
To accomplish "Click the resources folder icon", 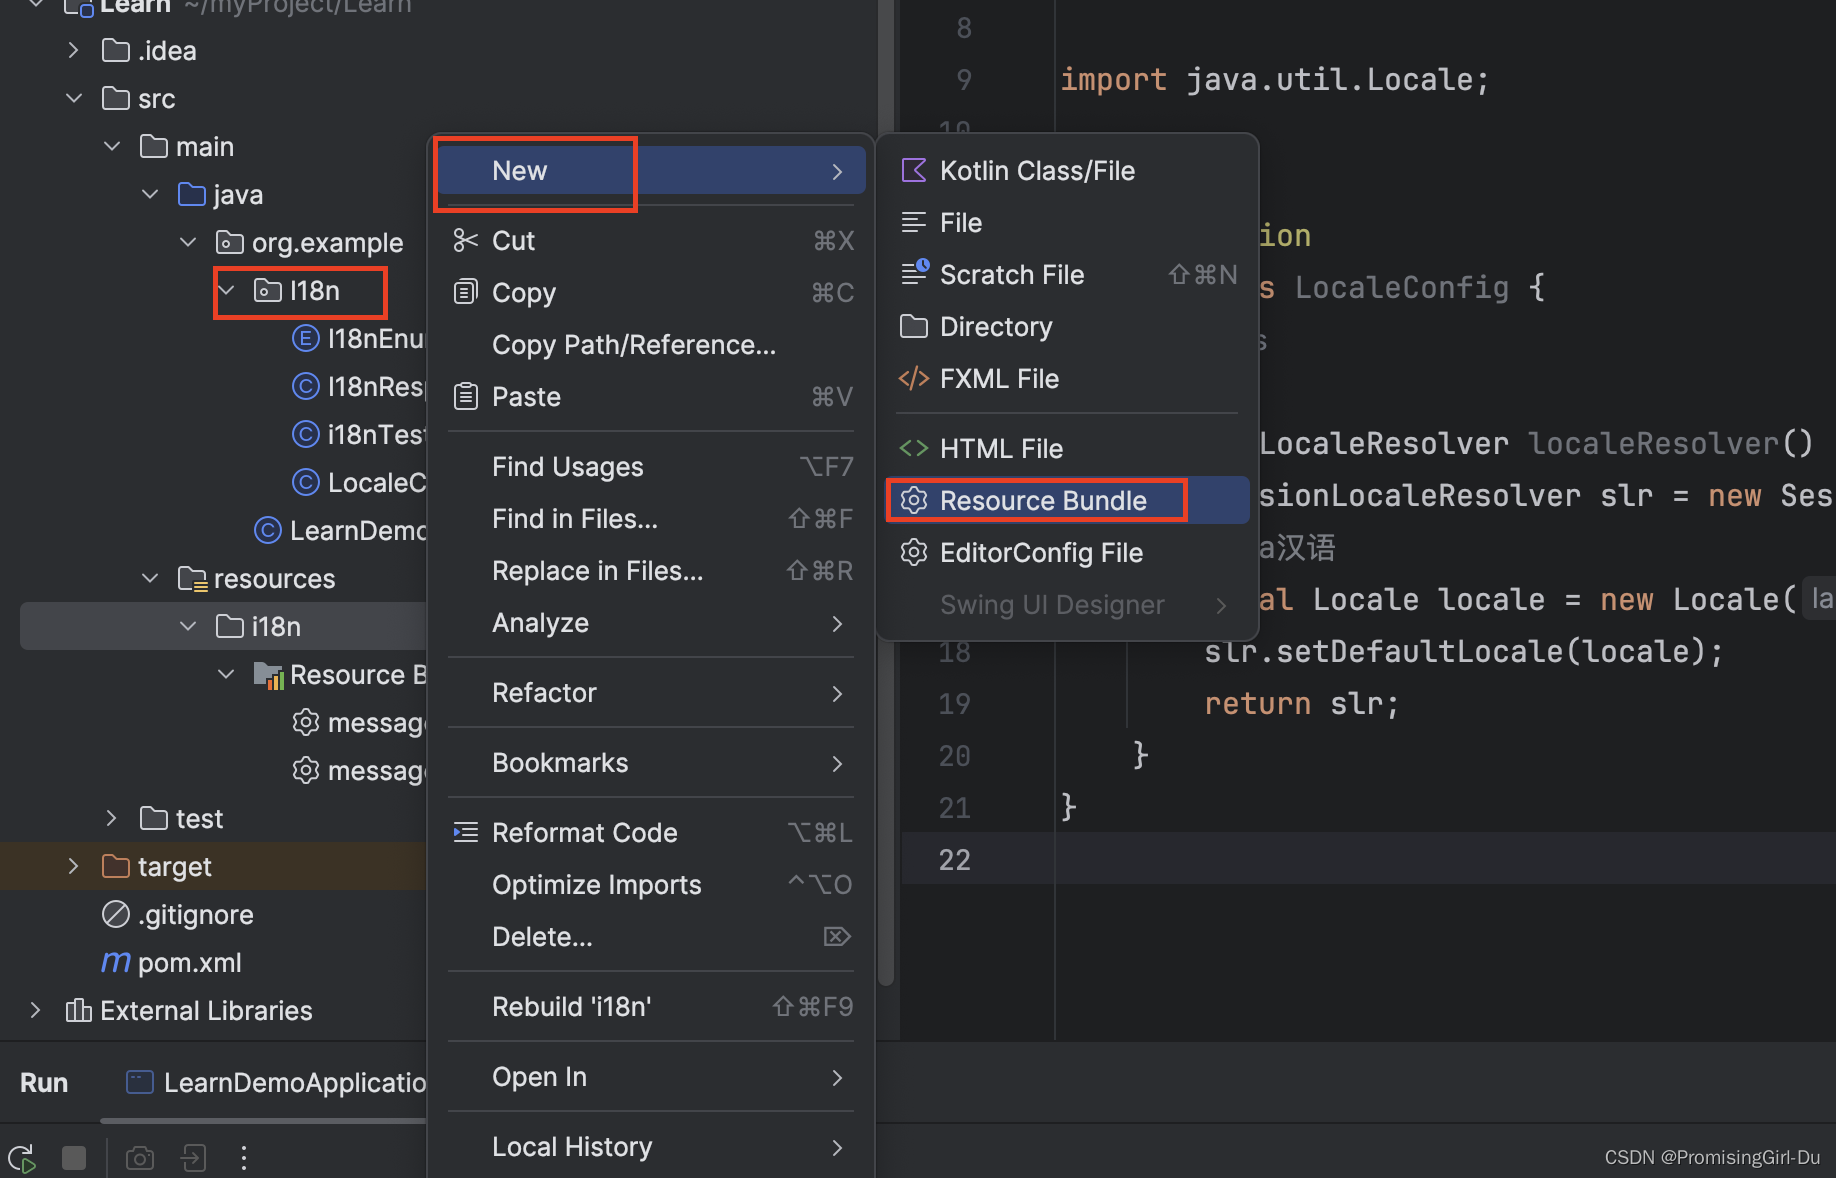I will [192, 578].
